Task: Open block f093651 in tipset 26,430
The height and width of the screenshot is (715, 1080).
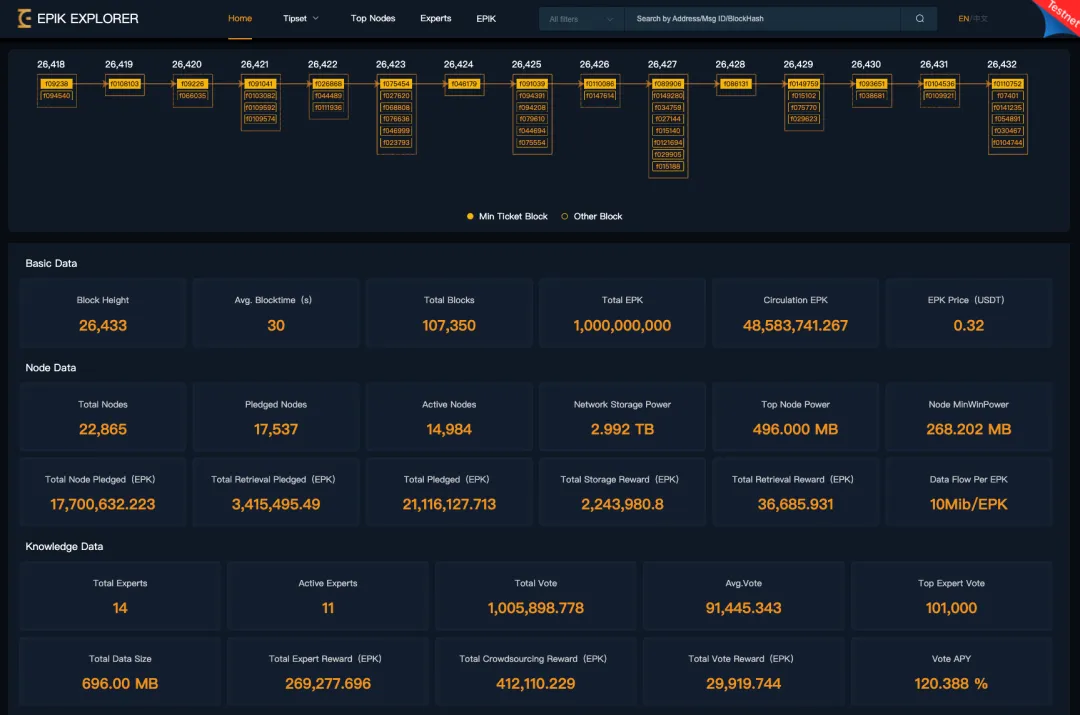Action: 871,84
